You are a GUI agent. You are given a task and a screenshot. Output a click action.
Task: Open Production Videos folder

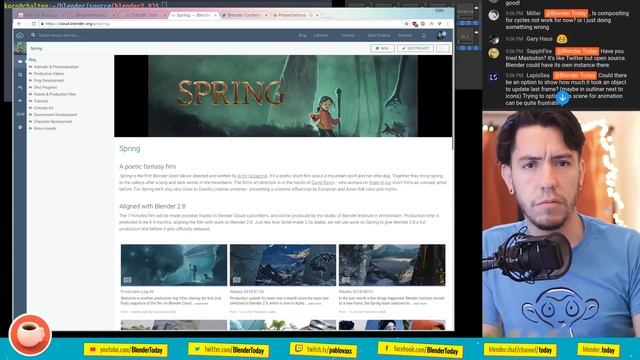point(49,73)
